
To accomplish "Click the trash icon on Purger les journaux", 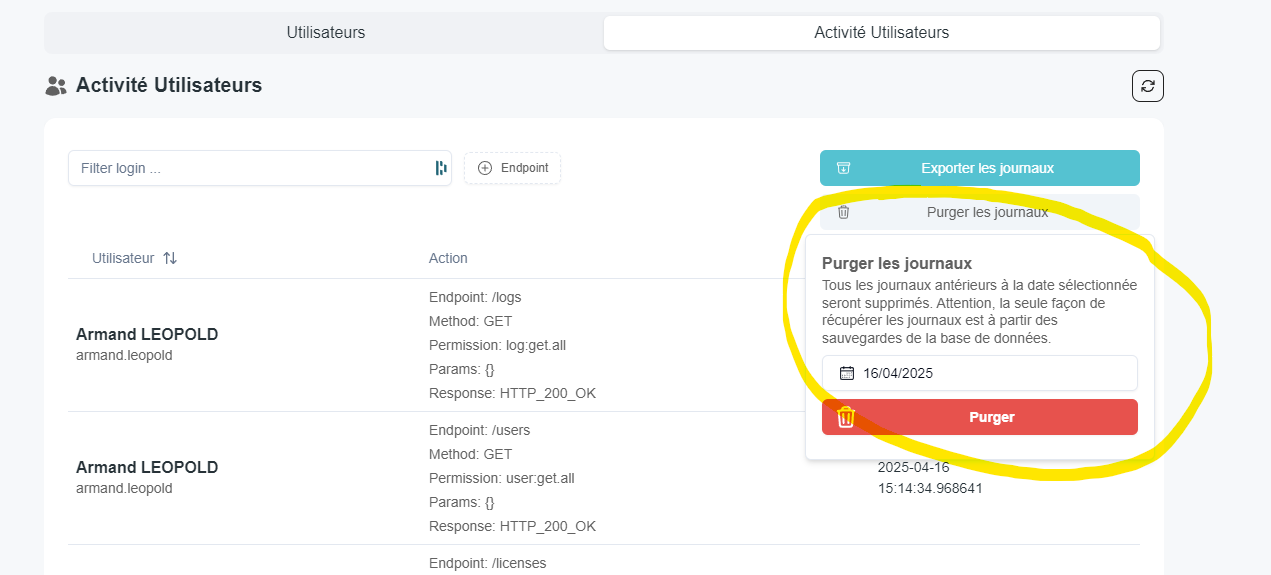I will [843, 212].
